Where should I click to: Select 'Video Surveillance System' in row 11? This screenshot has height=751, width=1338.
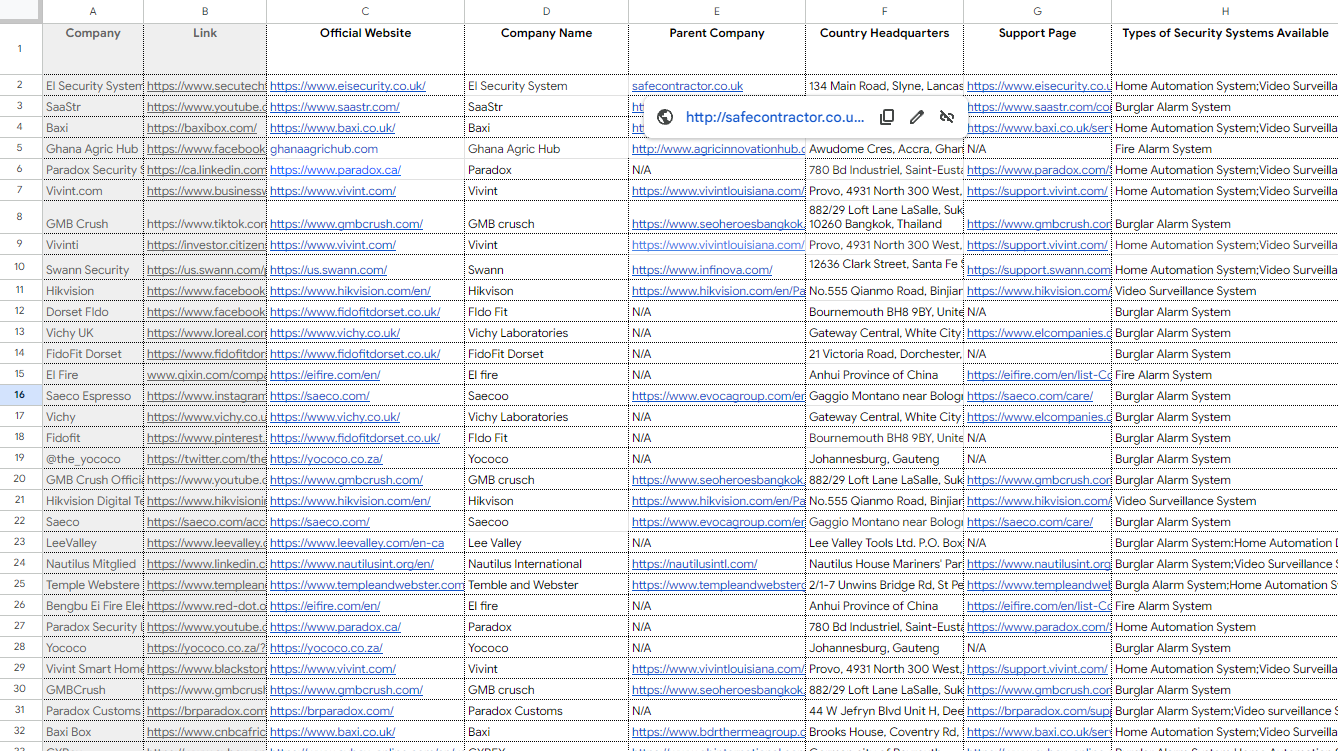1225,291
